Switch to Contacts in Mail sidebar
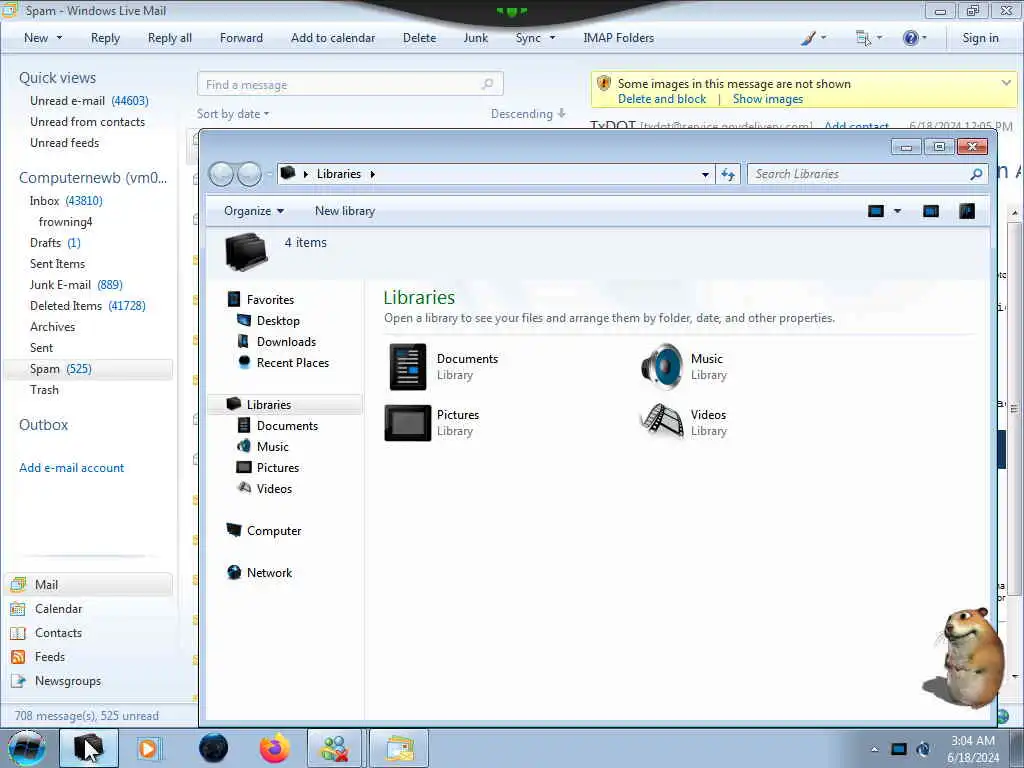 (x=58, y=633)
